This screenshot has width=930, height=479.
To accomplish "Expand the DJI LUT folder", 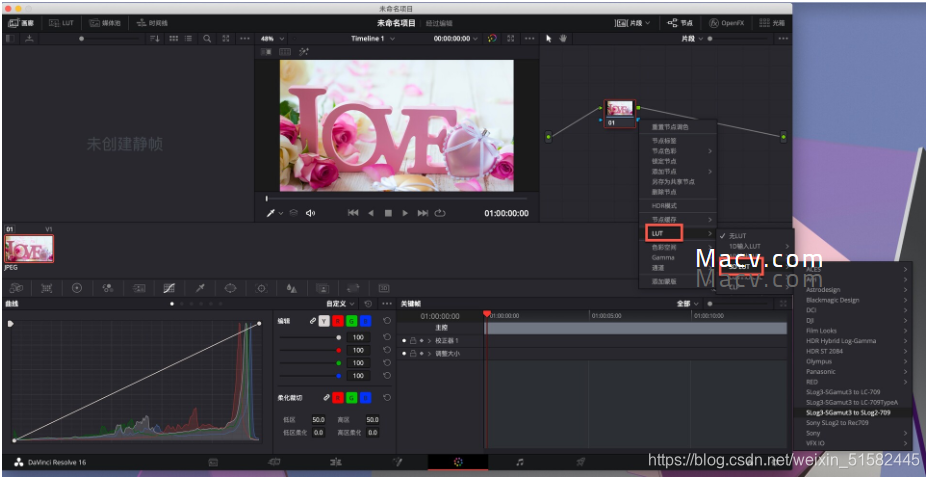I will [x=854, y=321].
